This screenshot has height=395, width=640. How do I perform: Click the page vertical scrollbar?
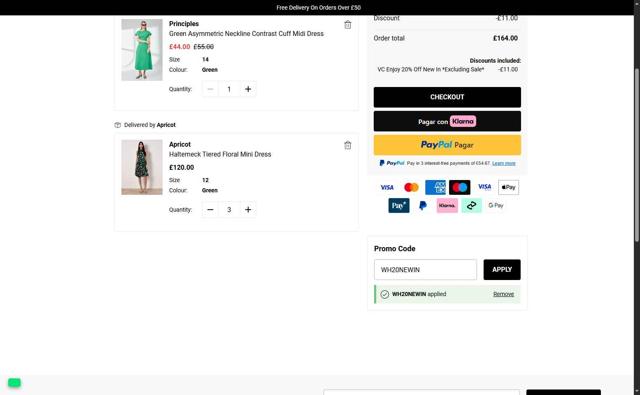click(x=636, y=155)
